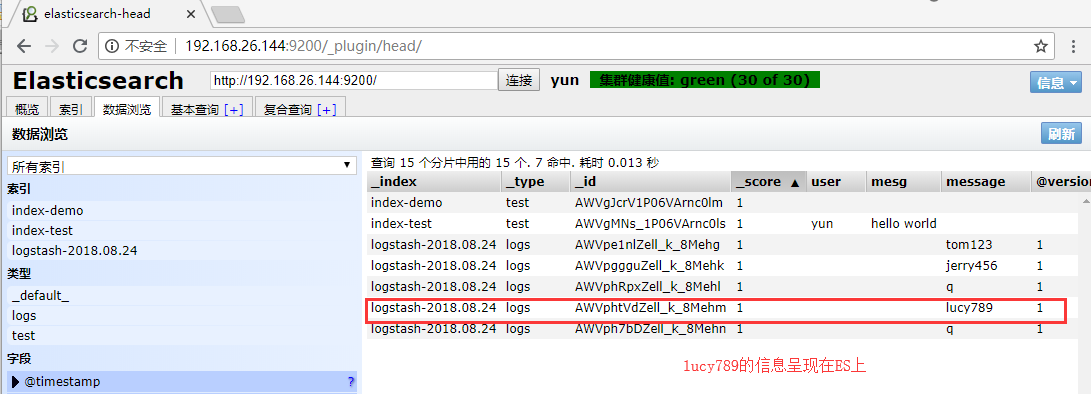Add a 复合查询 tab via [+]
This screenshot has width=1091, height=394.
(x=326, y=110)
